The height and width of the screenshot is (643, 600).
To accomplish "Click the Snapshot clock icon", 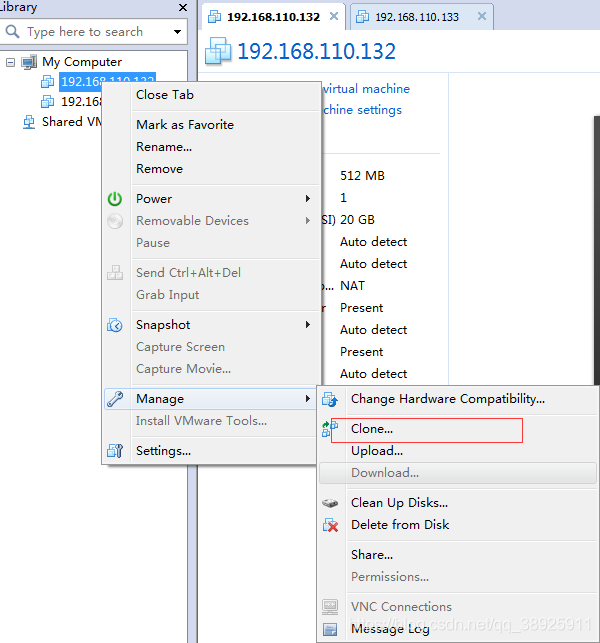I will click(115, 325).
